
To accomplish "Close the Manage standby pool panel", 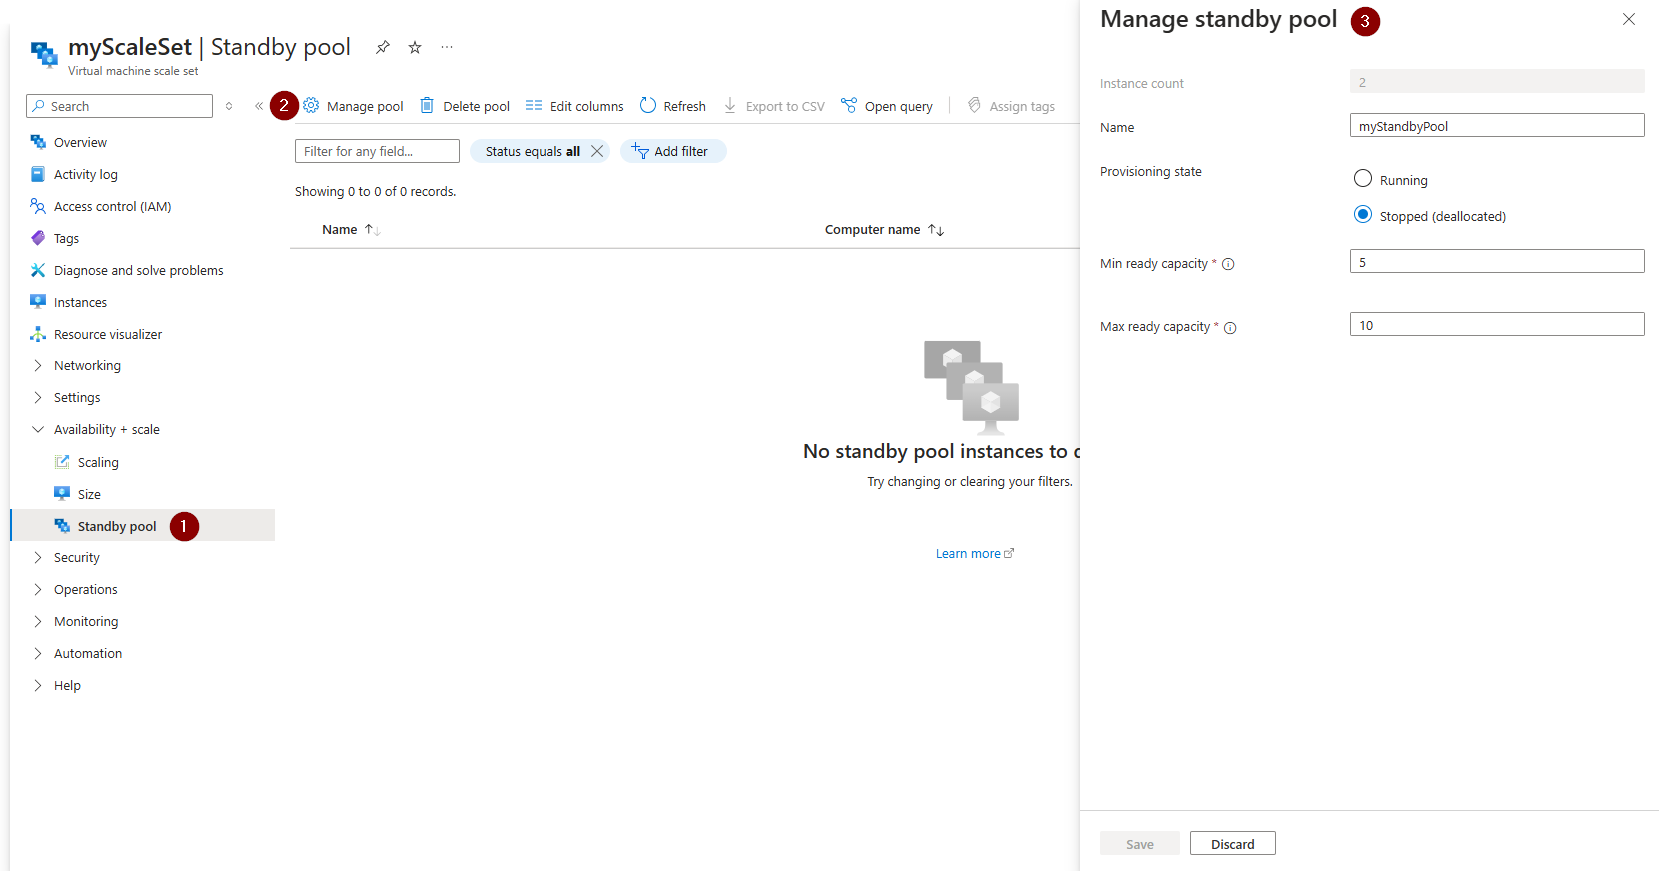I will tap(1629, 19).
